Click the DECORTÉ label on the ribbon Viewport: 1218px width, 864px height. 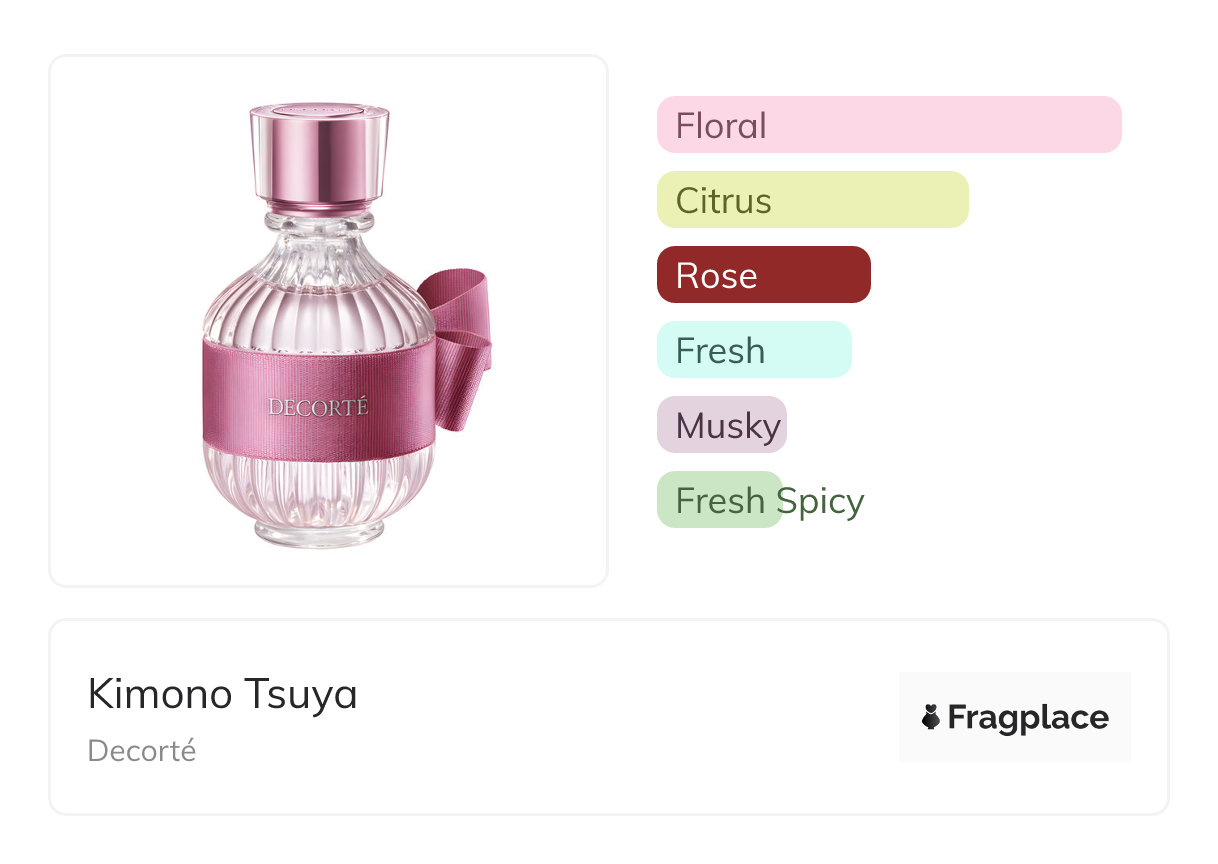coord(318,407)
